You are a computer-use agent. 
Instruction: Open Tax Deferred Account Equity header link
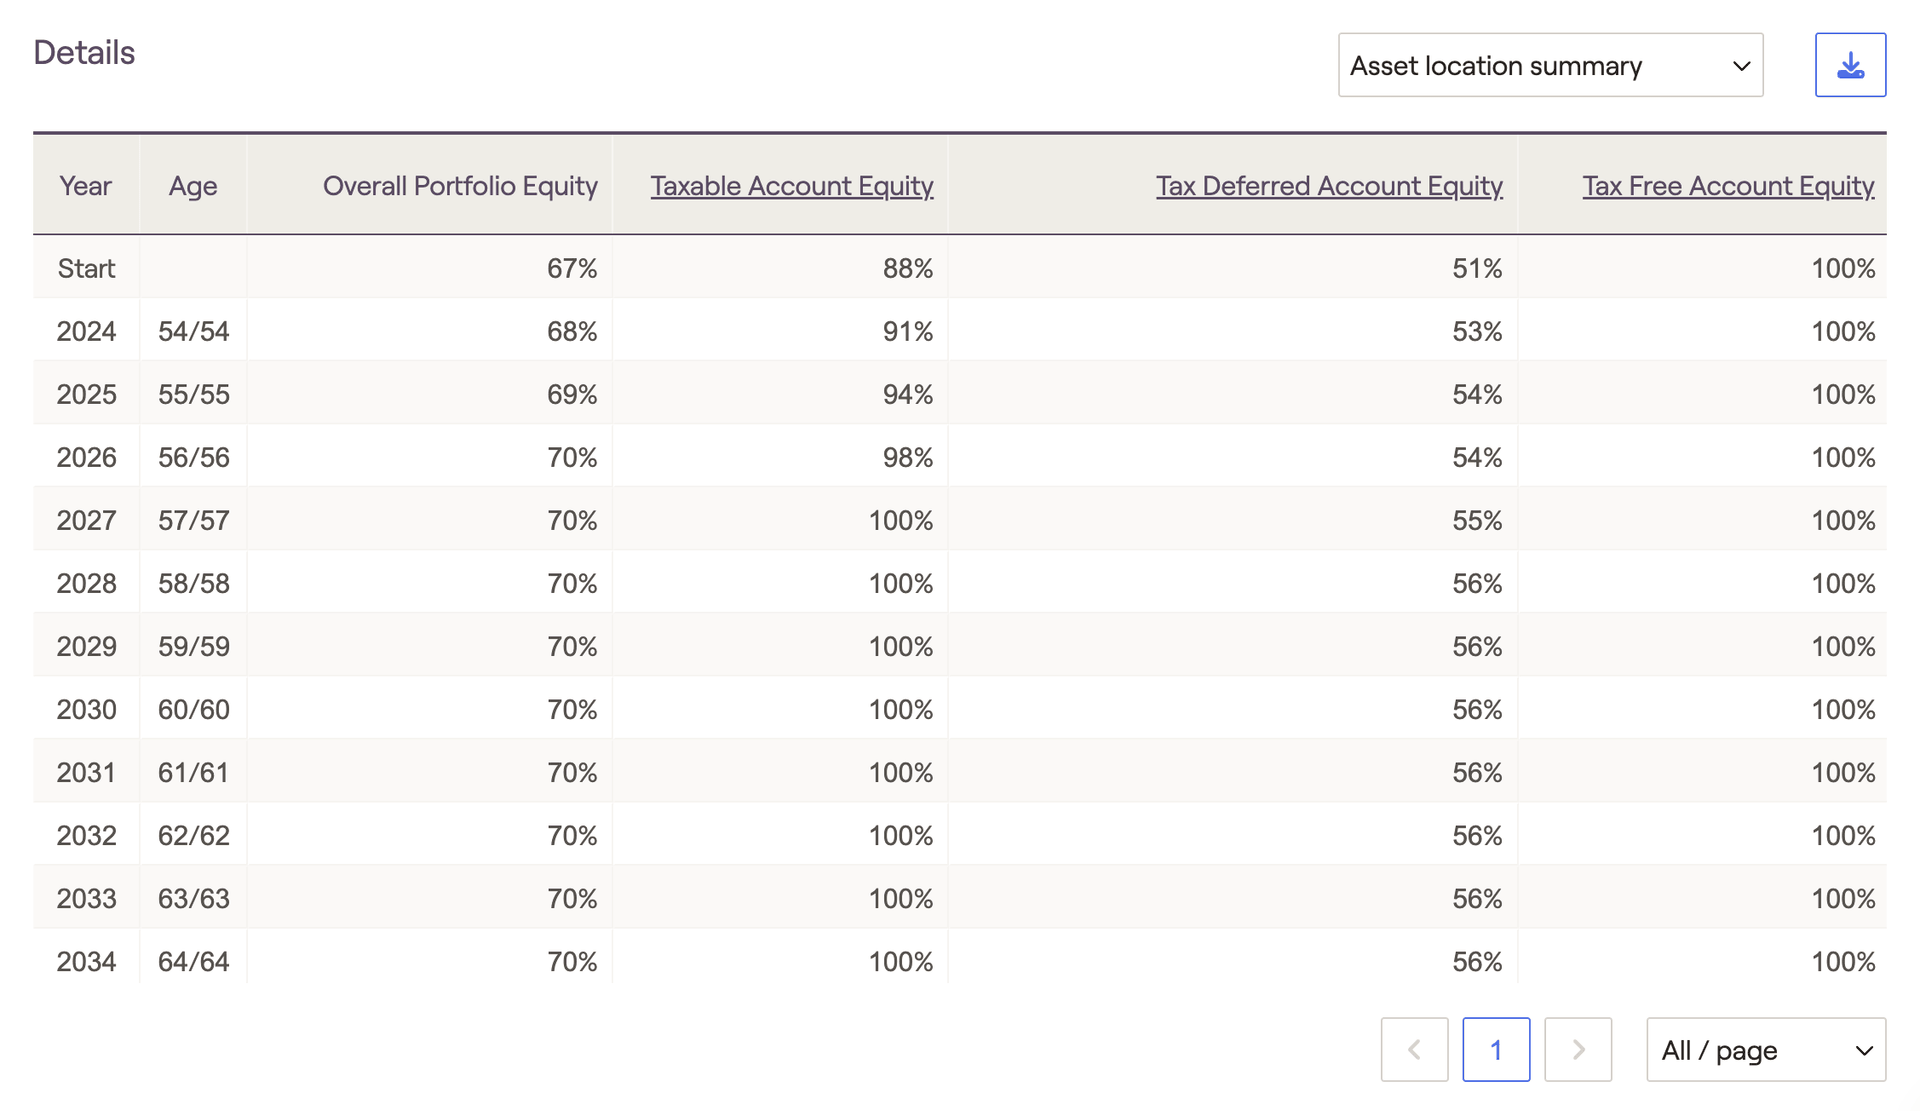pos(1328,186)
